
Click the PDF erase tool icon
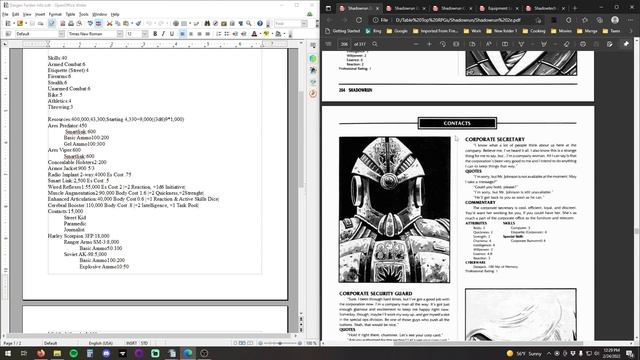[x=567, y=44]
